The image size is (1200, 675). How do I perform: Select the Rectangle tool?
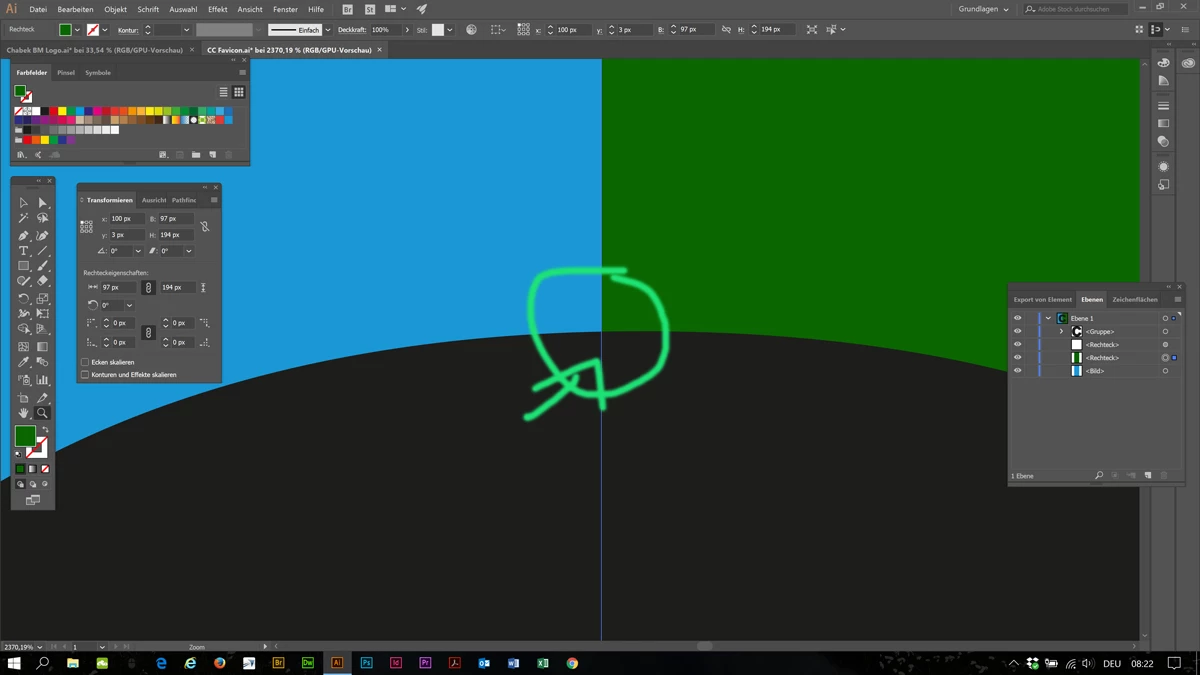(x=24, y=266)
